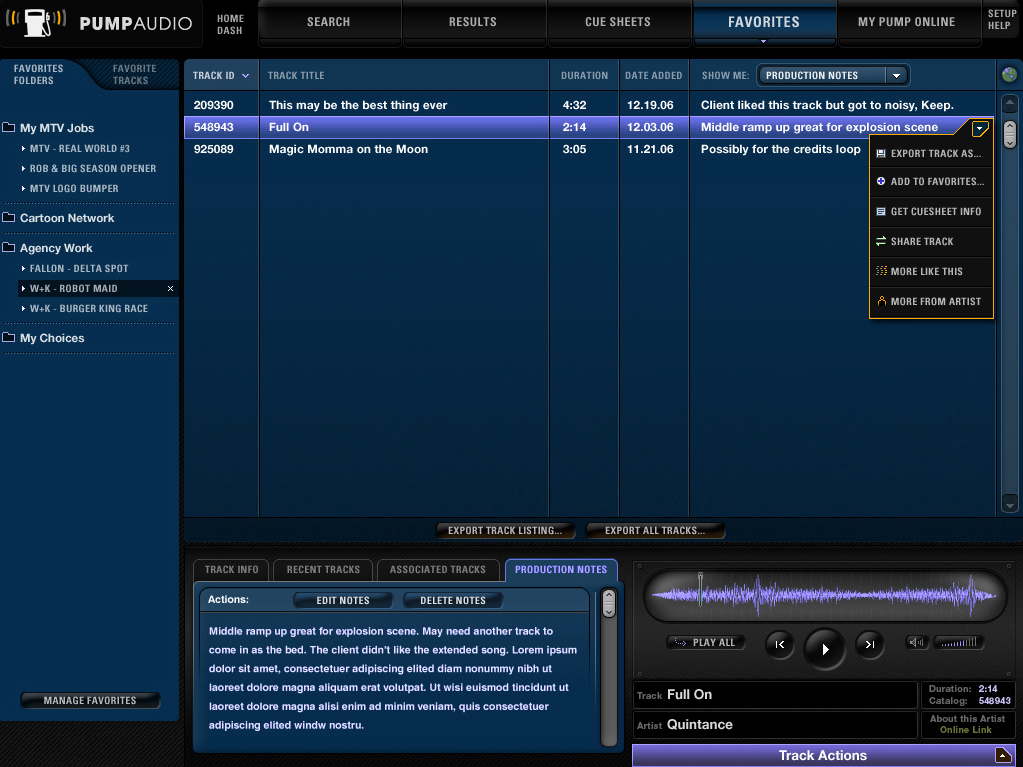Switch to the Favorite Tracks tab

point(134,74)
